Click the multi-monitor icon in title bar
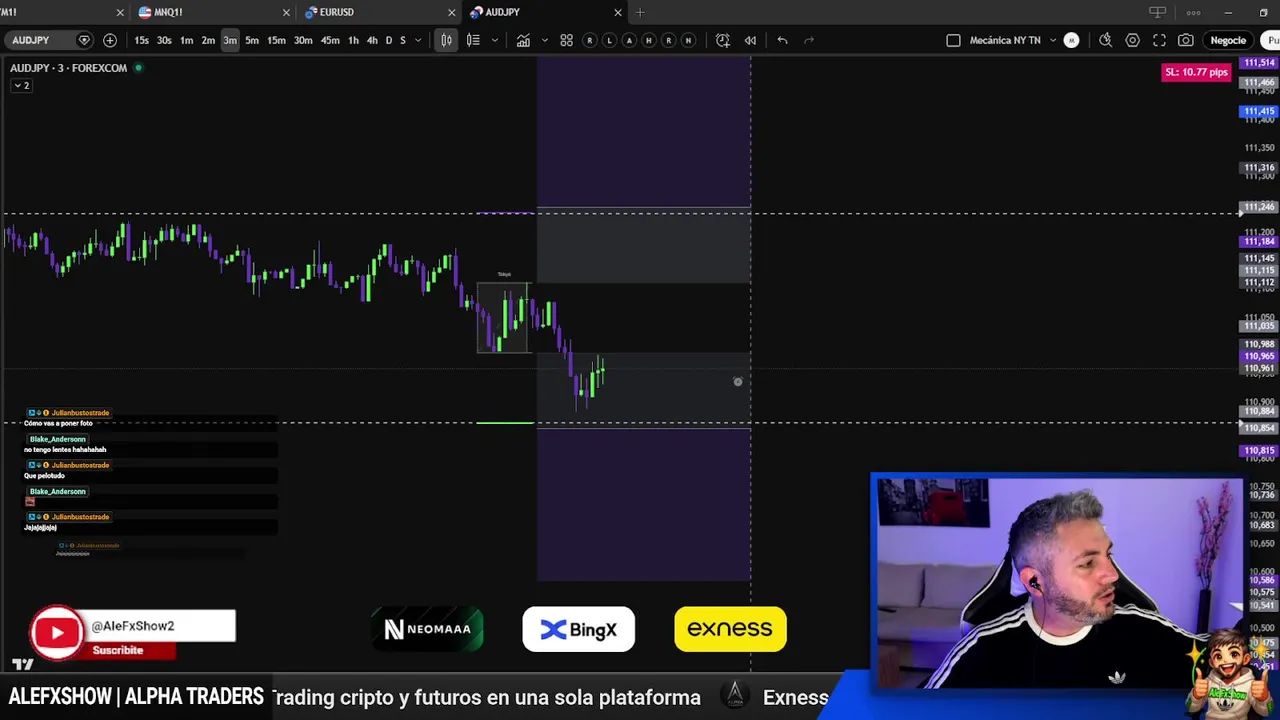This screenshot has width=1280, height=720. (1157, 12)
